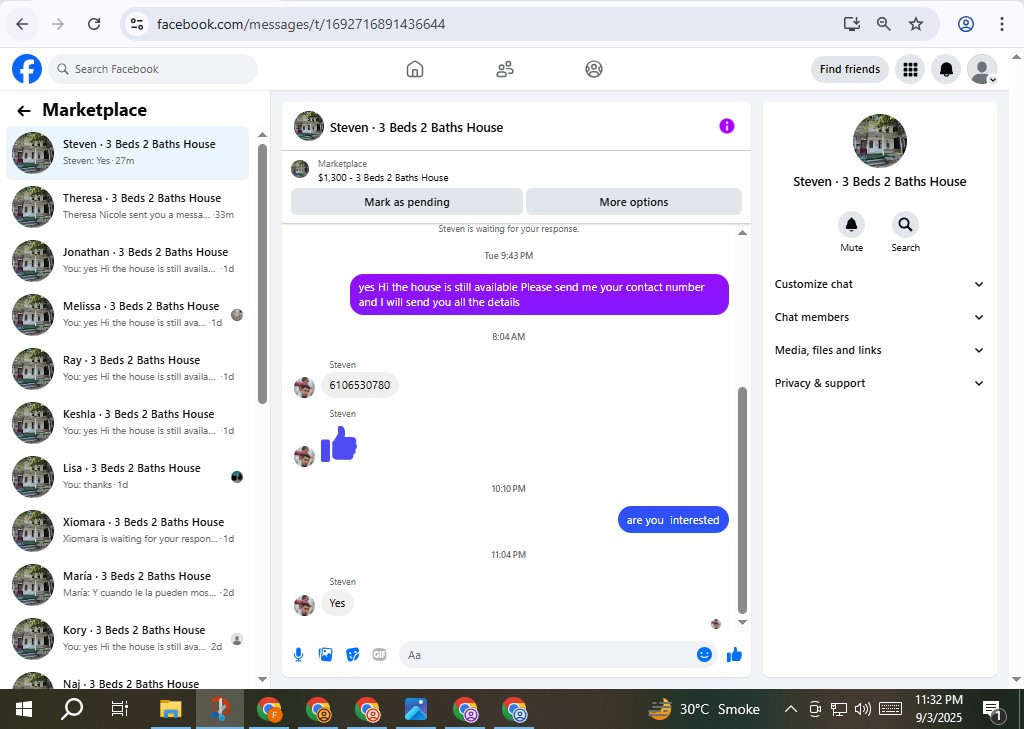Image resolution: width=1024 pixels, height=729 pixels.
Task: Click the volume icon in system tray
Action: point(863,709)
